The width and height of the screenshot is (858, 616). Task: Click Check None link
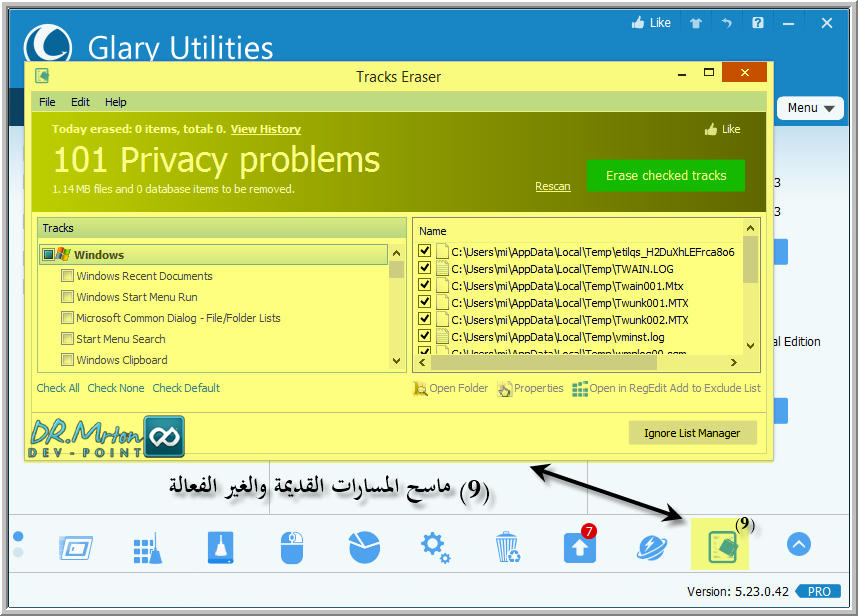[115, 388]
